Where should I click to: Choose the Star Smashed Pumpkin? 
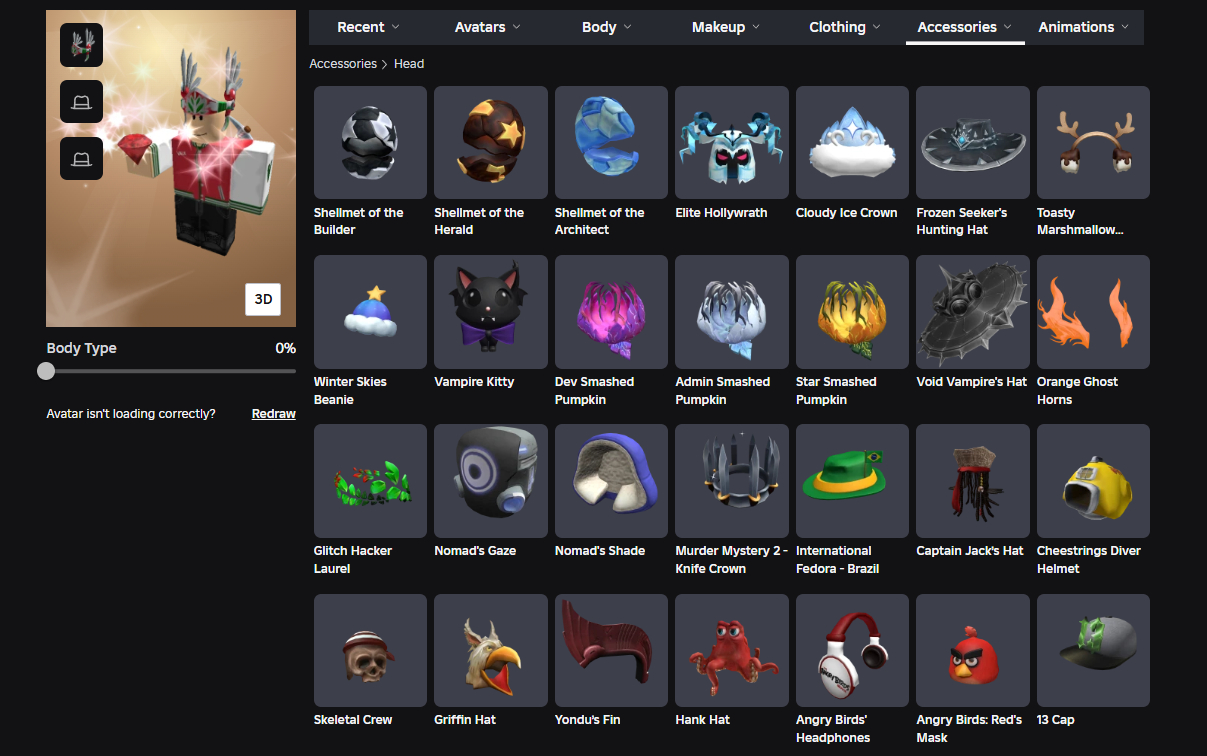852,311
